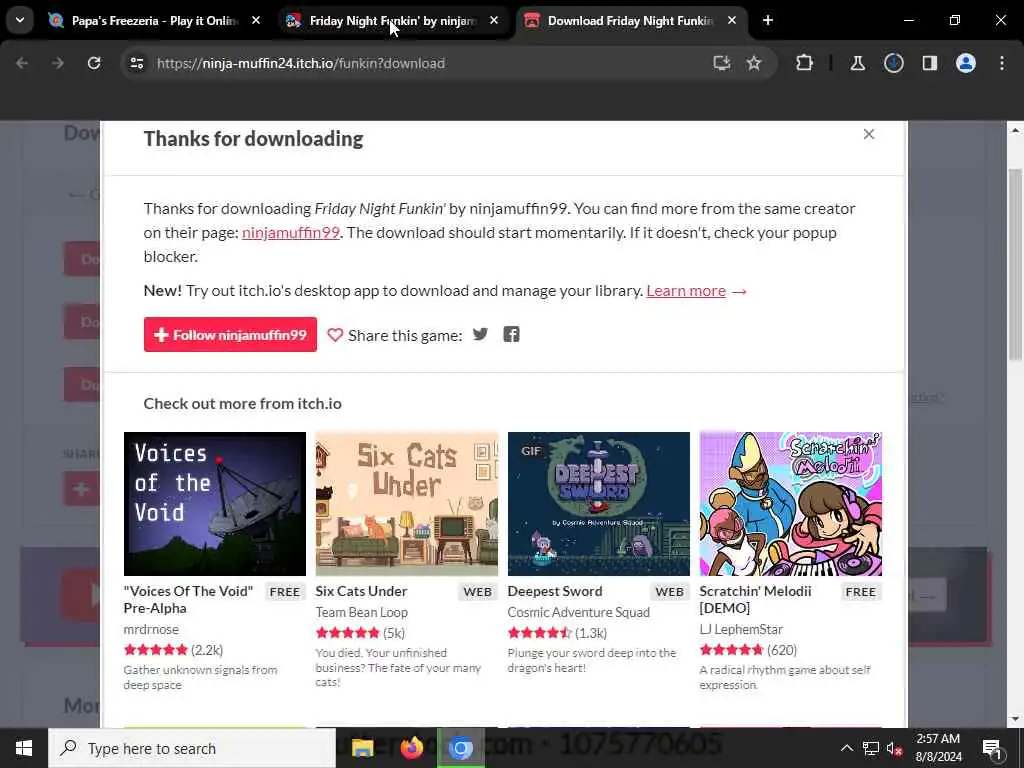The height and width of the screenshot is (768, 1024).
Task: Open author LJ LephemStar's page
Action: tap(741, 629)
